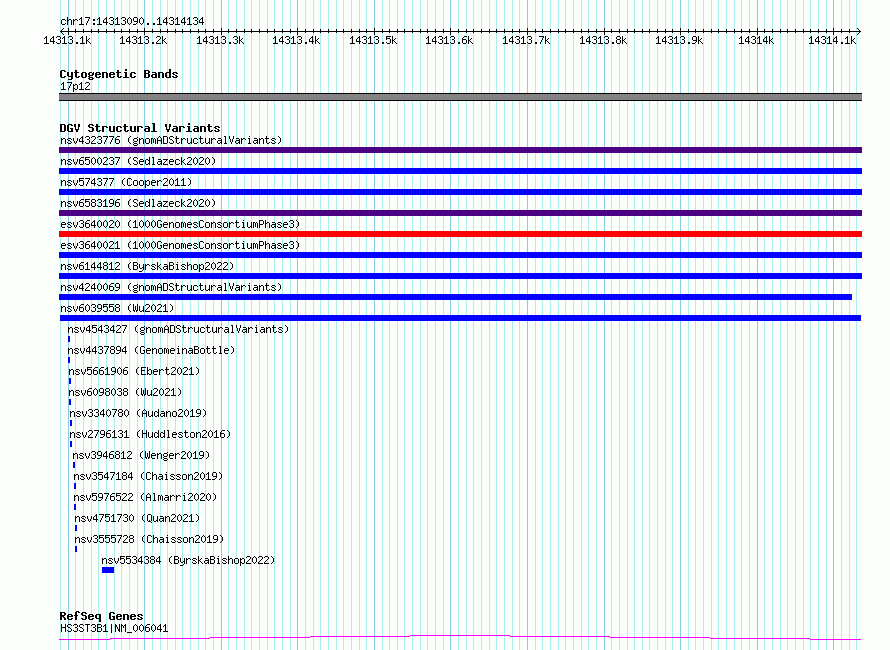
Task: Select variant label nsv6500237 (Sedlazeck2020)
Action: (138, 161)
